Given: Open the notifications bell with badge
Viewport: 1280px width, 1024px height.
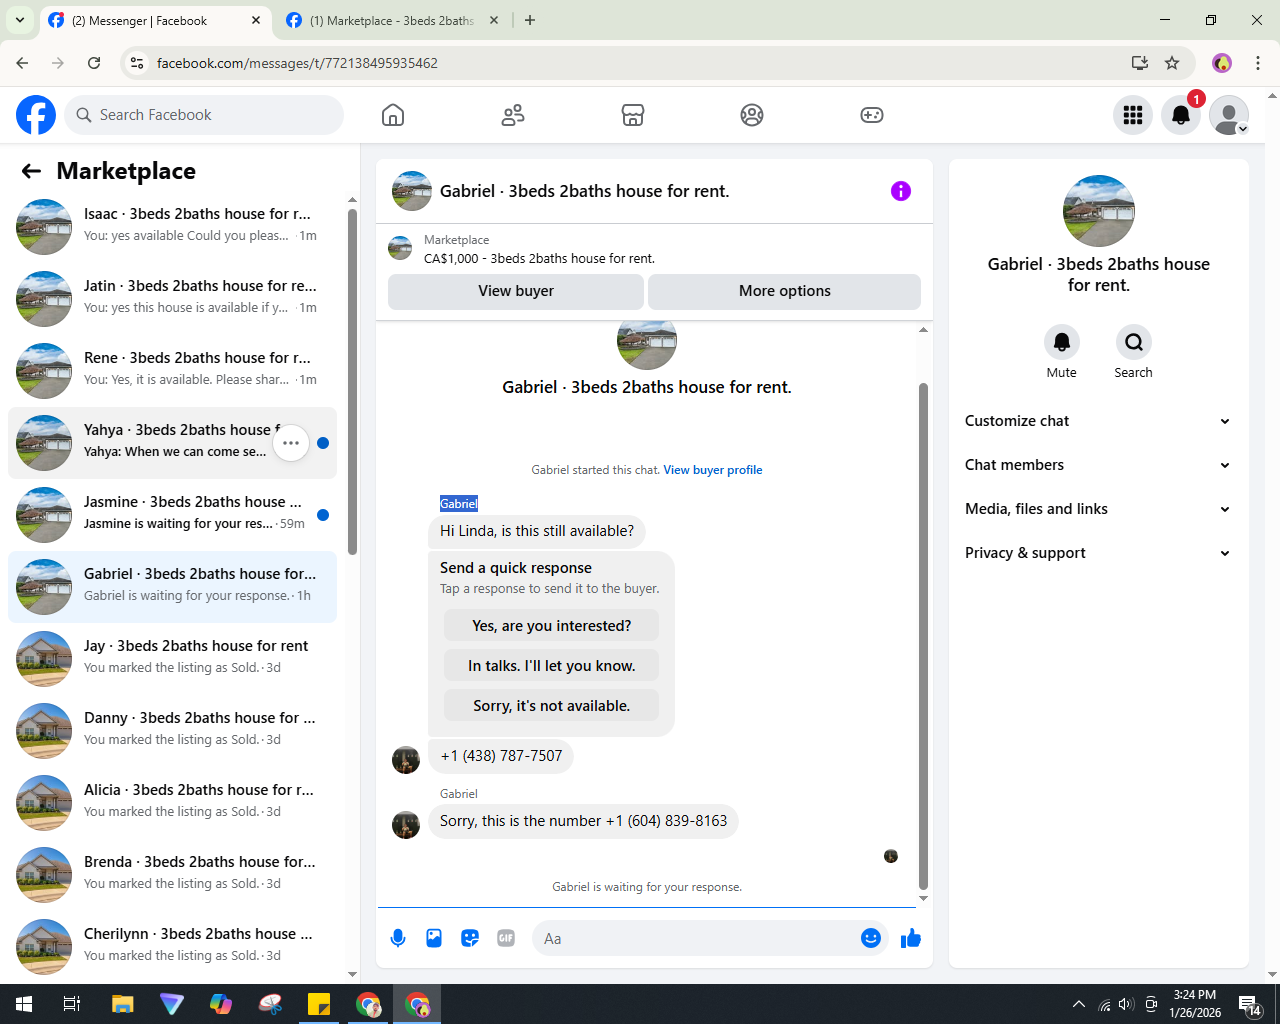Looking at the screenshot, I should pyautogui.click(x=1181, y=115).
